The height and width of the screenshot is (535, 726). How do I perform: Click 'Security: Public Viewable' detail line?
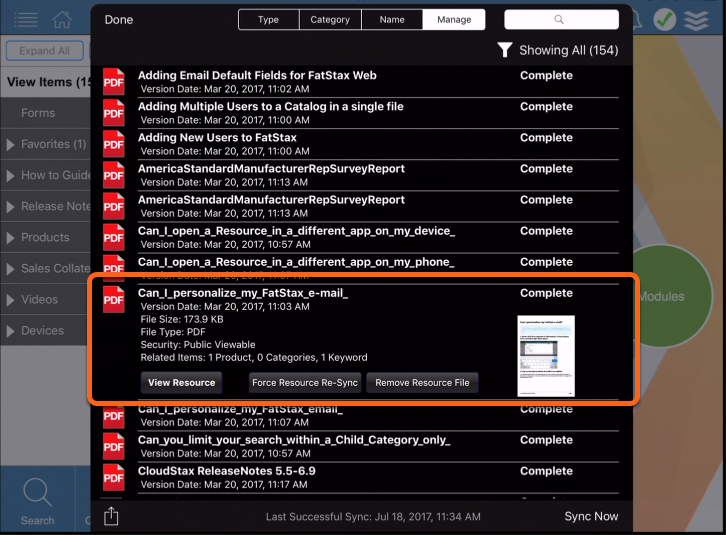[198, 345]
